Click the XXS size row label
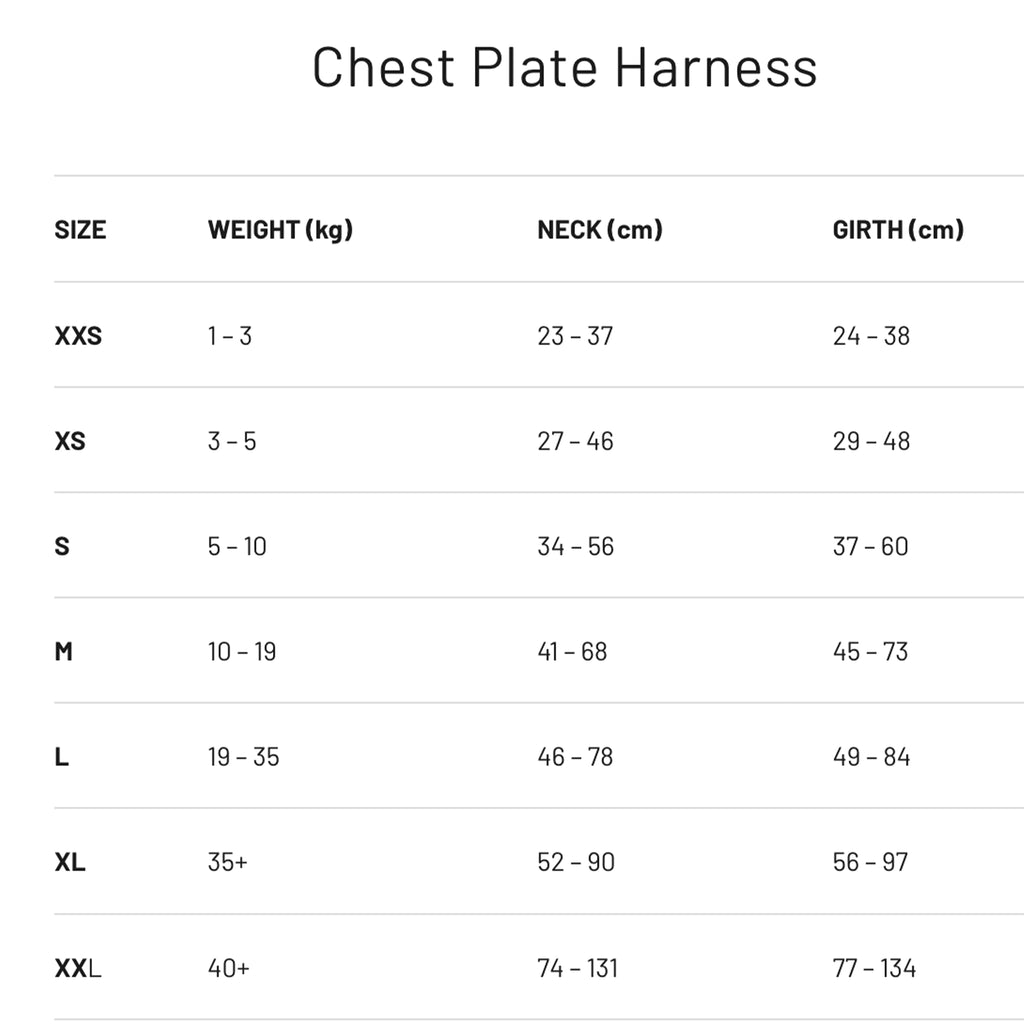This screenshot has width=1024, height=1024. (78, 336)
